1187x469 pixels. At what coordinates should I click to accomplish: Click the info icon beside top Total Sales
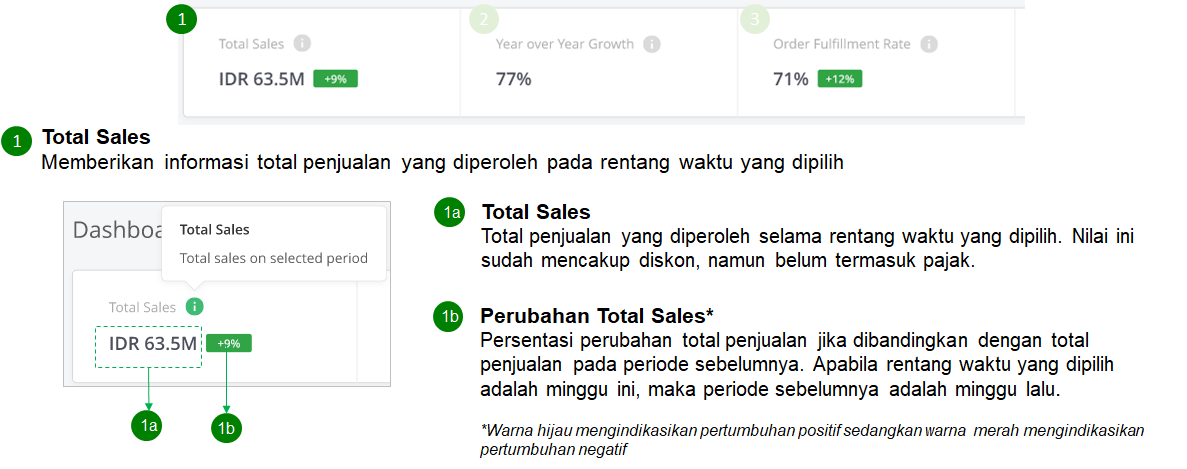pos(302,44)
